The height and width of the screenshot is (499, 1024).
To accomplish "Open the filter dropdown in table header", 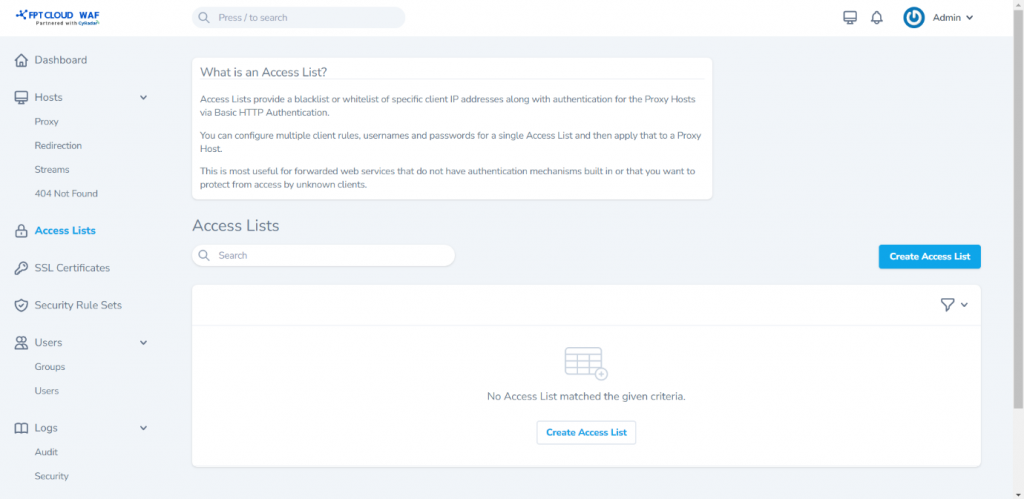I will pos(954,305).
